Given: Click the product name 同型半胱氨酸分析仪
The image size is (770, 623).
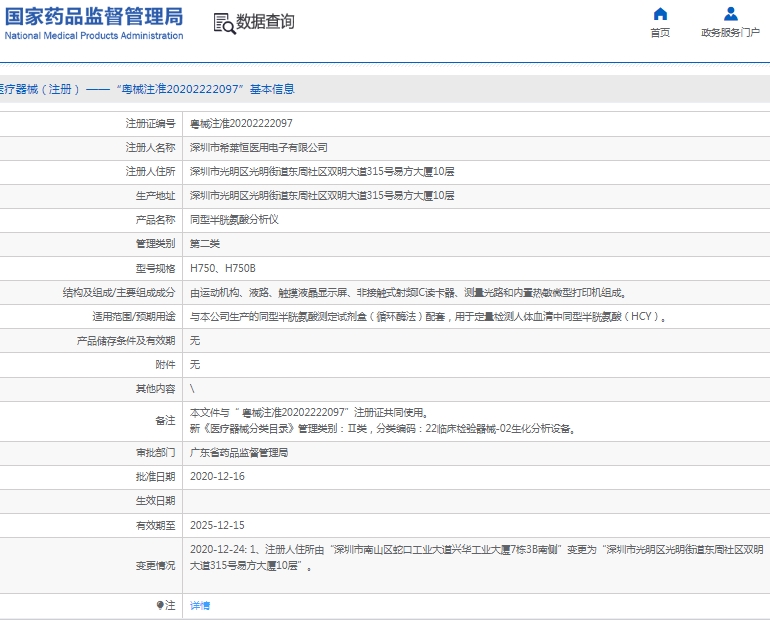Looking at the screenshot, I should coord(235,219).
